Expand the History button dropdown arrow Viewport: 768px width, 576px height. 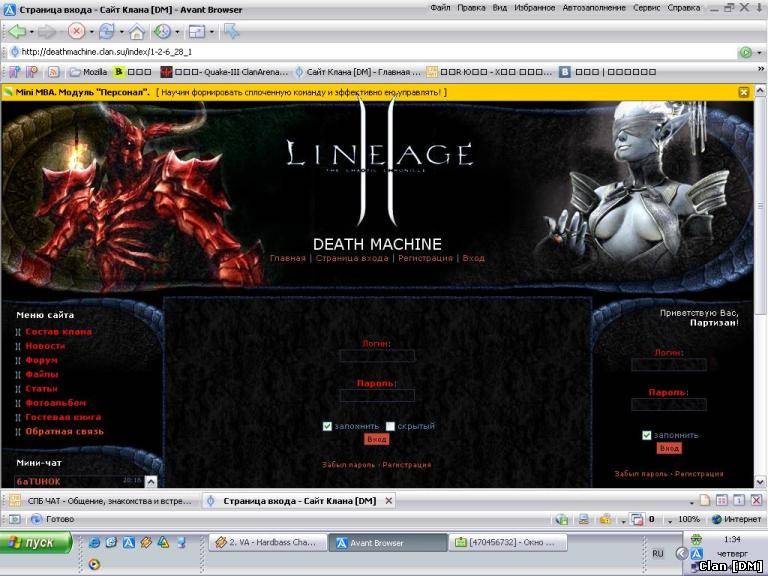pos(177,32)
